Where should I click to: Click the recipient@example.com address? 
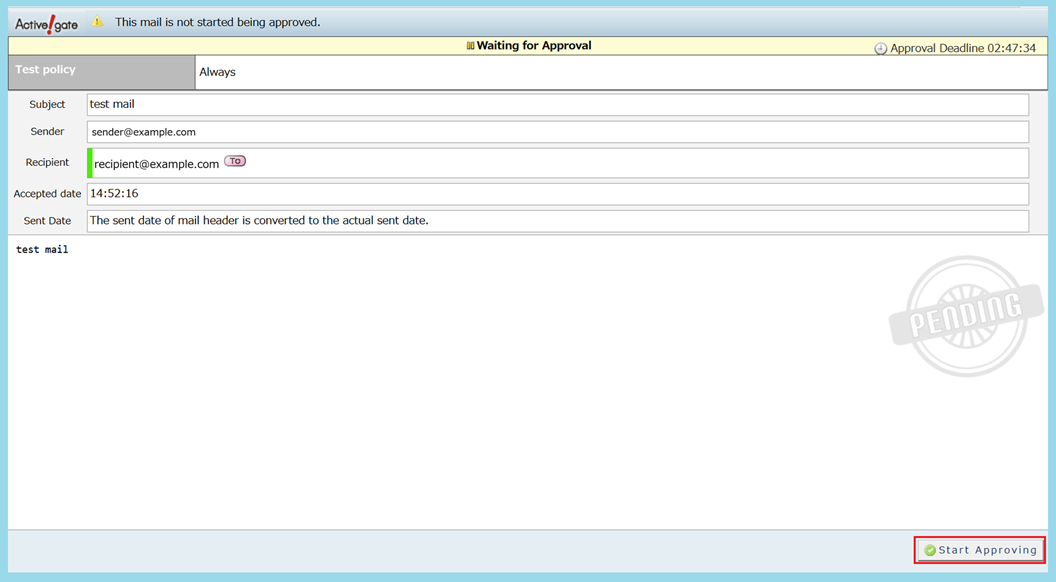(x=156, y=164)
